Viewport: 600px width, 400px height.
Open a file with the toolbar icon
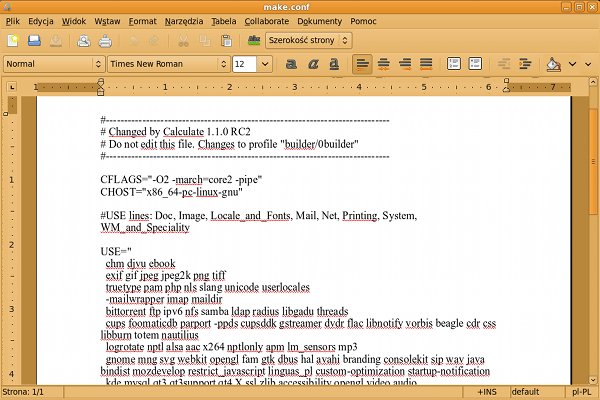tap(34, 41)
